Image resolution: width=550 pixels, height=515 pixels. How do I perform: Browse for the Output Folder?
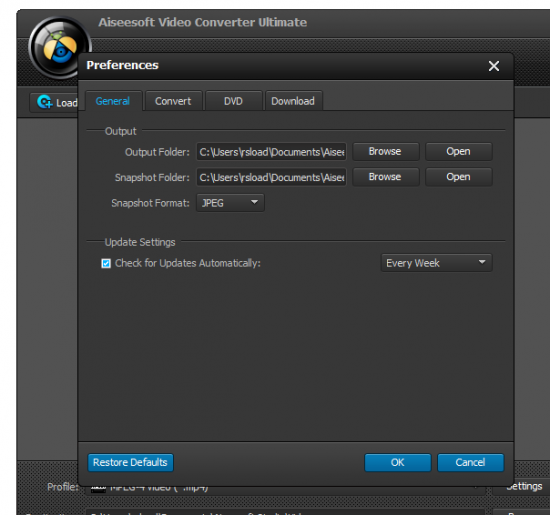(385, 151)
